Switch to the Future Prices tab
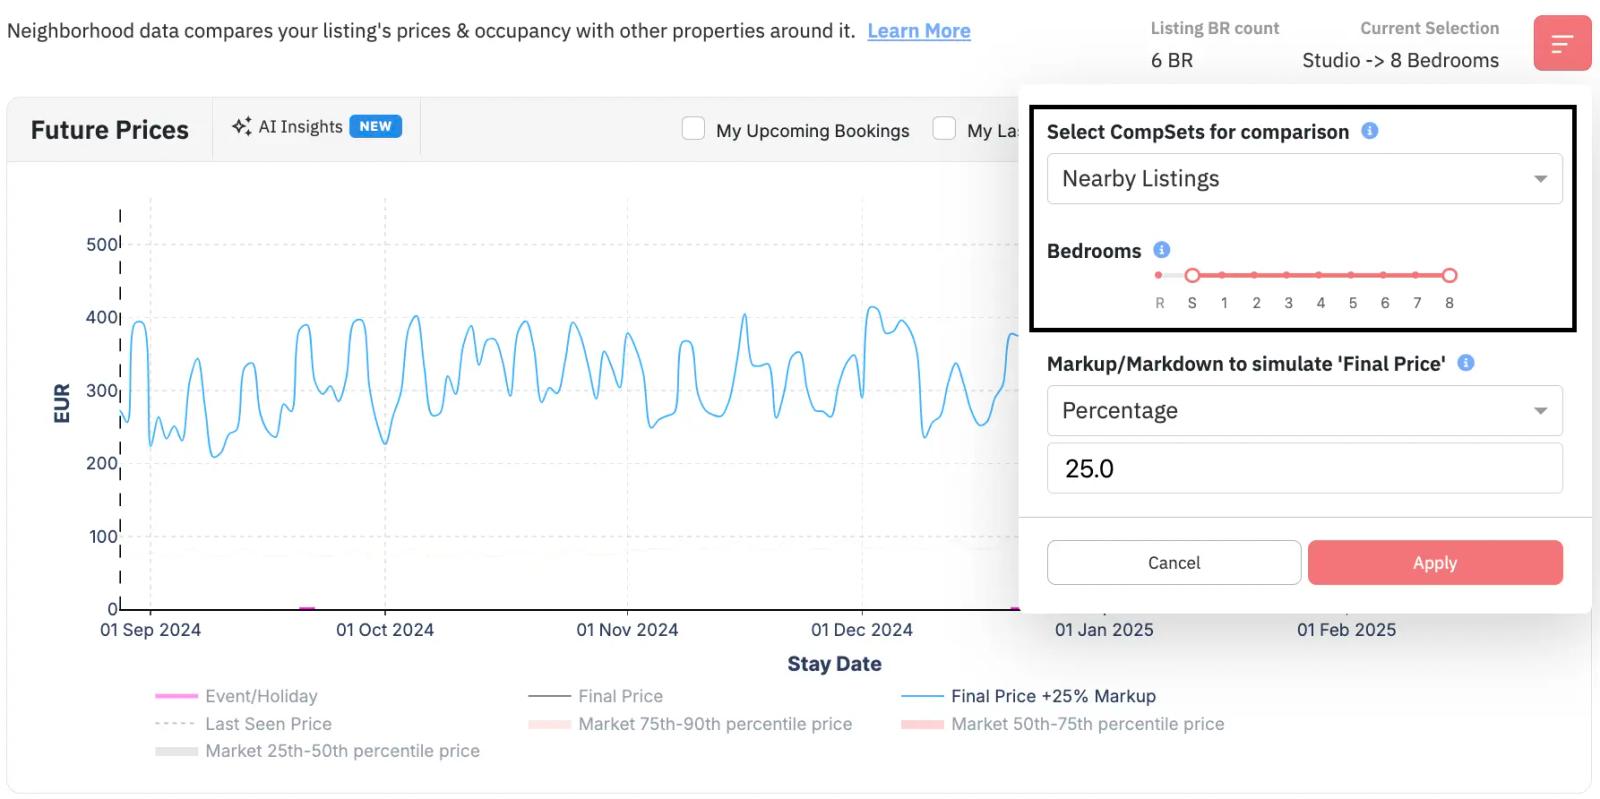Screen dimensions: 1600x799 (x=110, y=130)
